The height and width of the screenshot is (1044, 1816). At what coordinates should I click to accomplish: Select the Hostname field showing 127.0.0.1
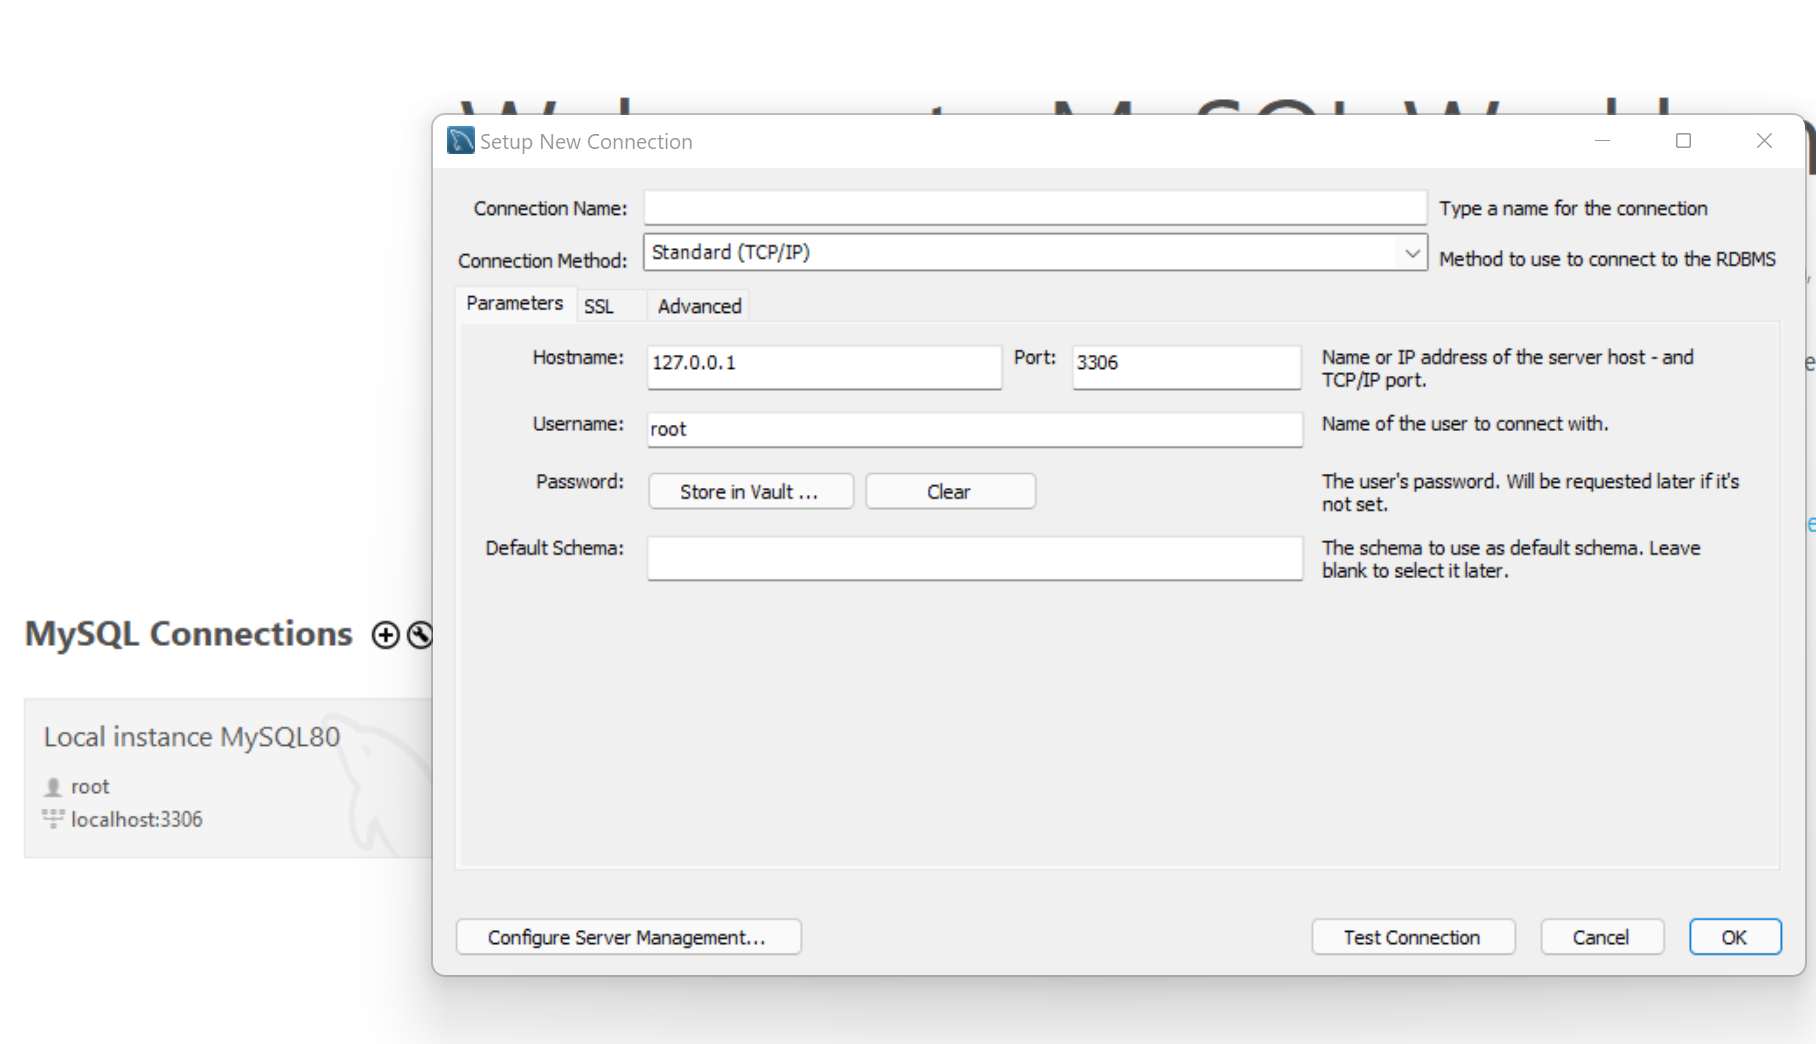[824, 366]
